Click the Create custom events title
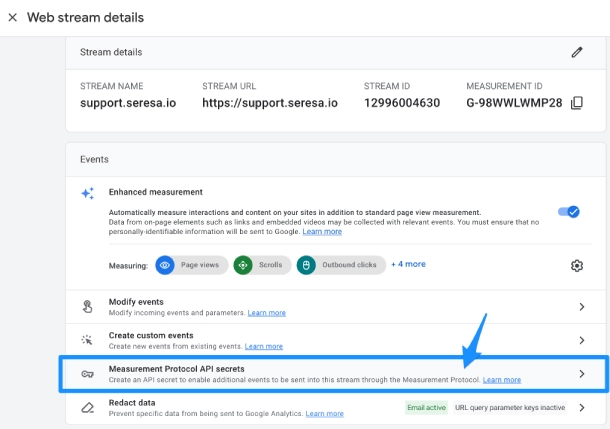 coord(151,335)
